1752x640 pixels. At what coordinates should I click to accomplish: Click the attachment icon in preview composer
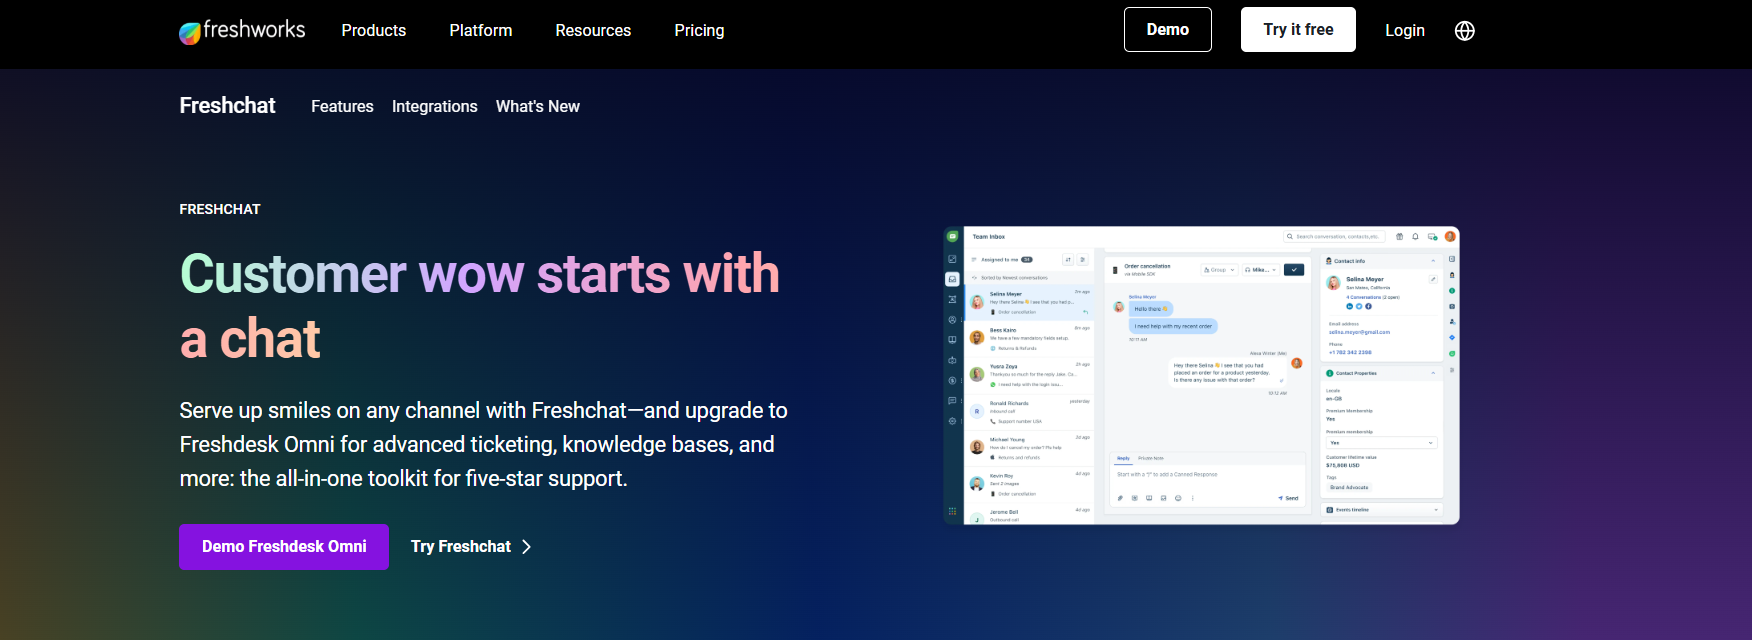click(1120, 498)
